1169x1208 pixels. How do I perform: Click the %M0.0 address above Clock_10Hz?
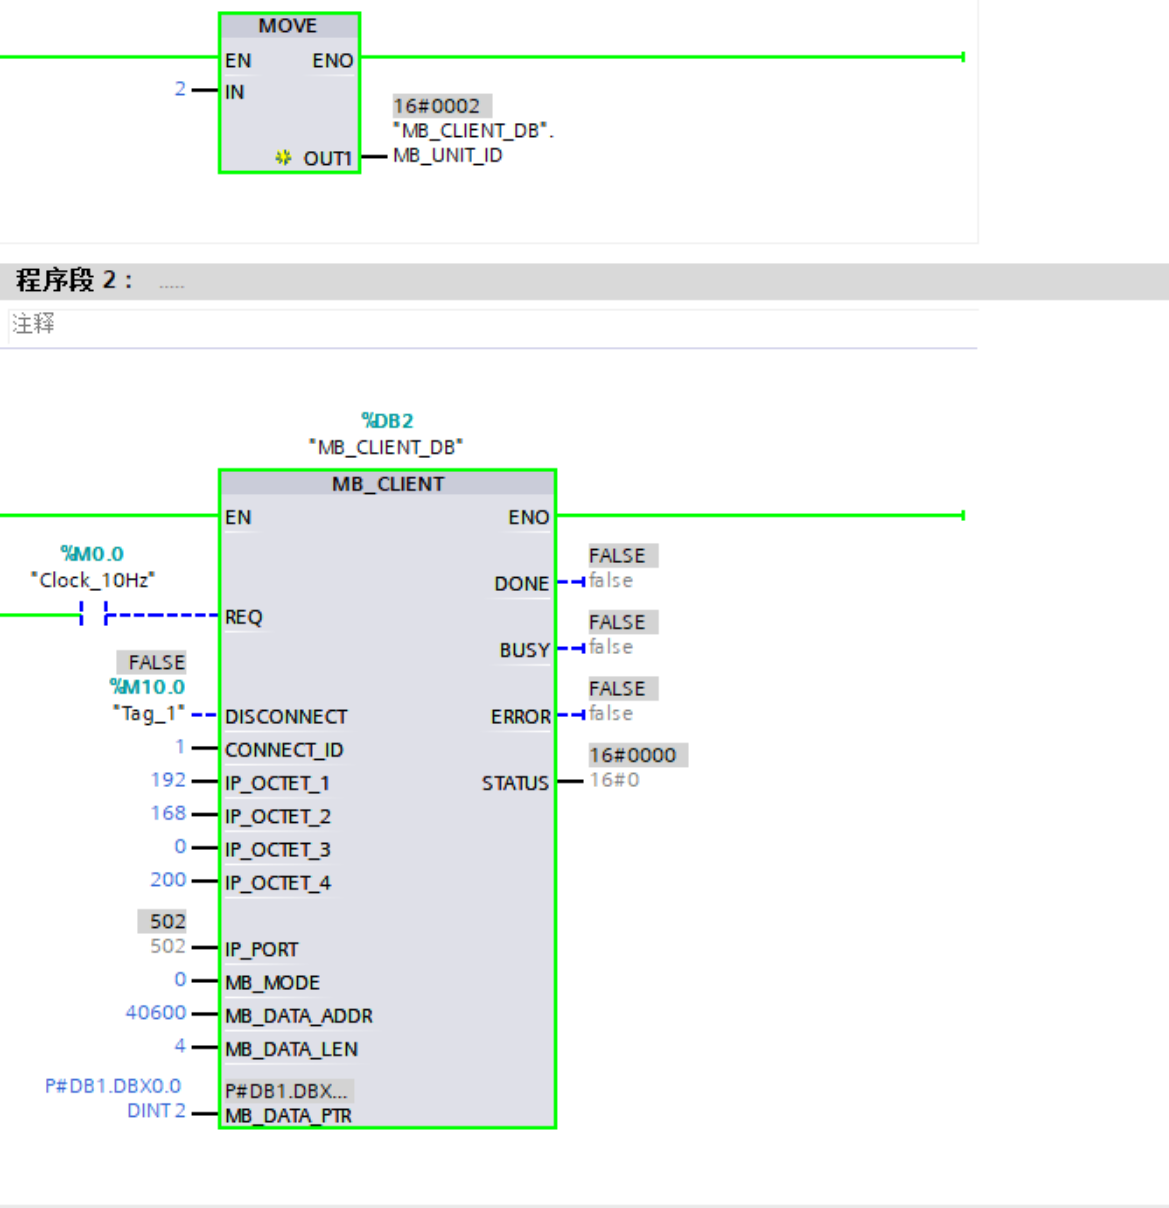click(x=92, y=554)
